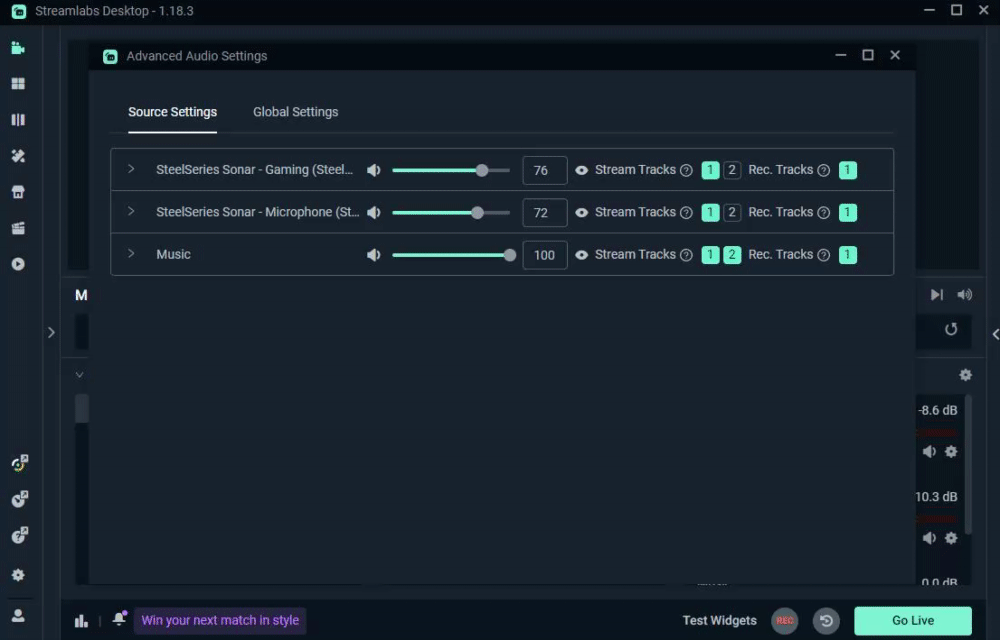Toggle visibility eye for Gaming source

click(x=581, y=170)
